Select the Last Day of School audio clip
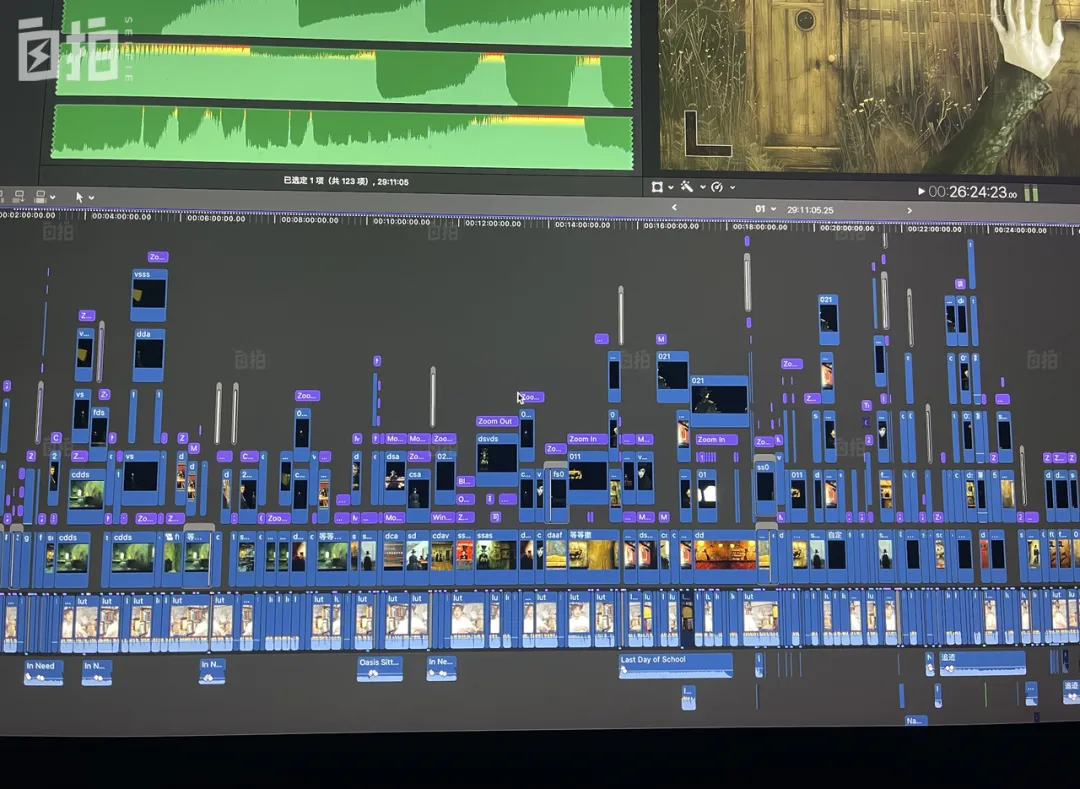 (x=675, y=666)
